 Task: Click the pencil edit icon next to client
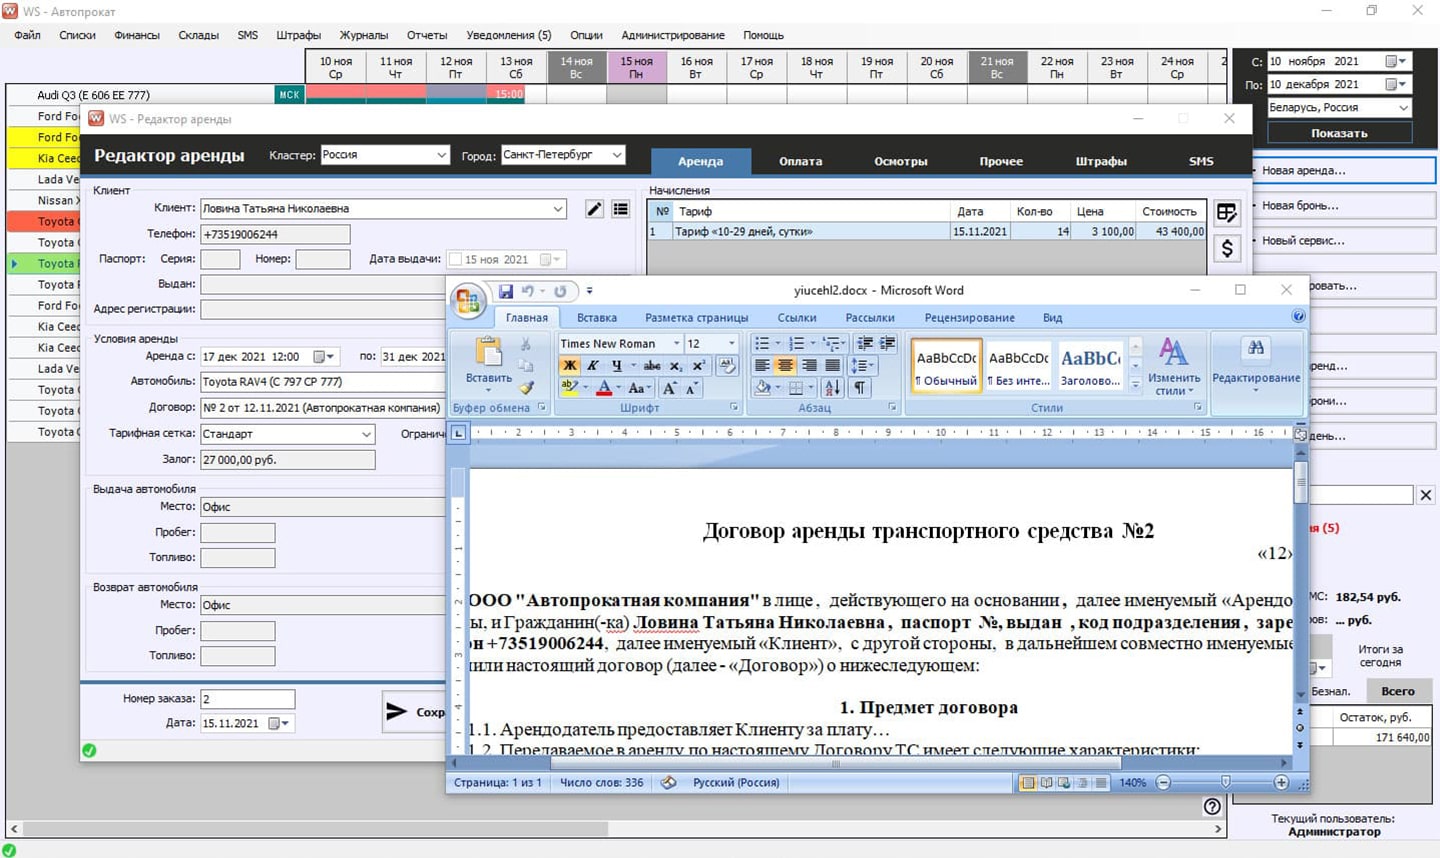click(594, 209)
